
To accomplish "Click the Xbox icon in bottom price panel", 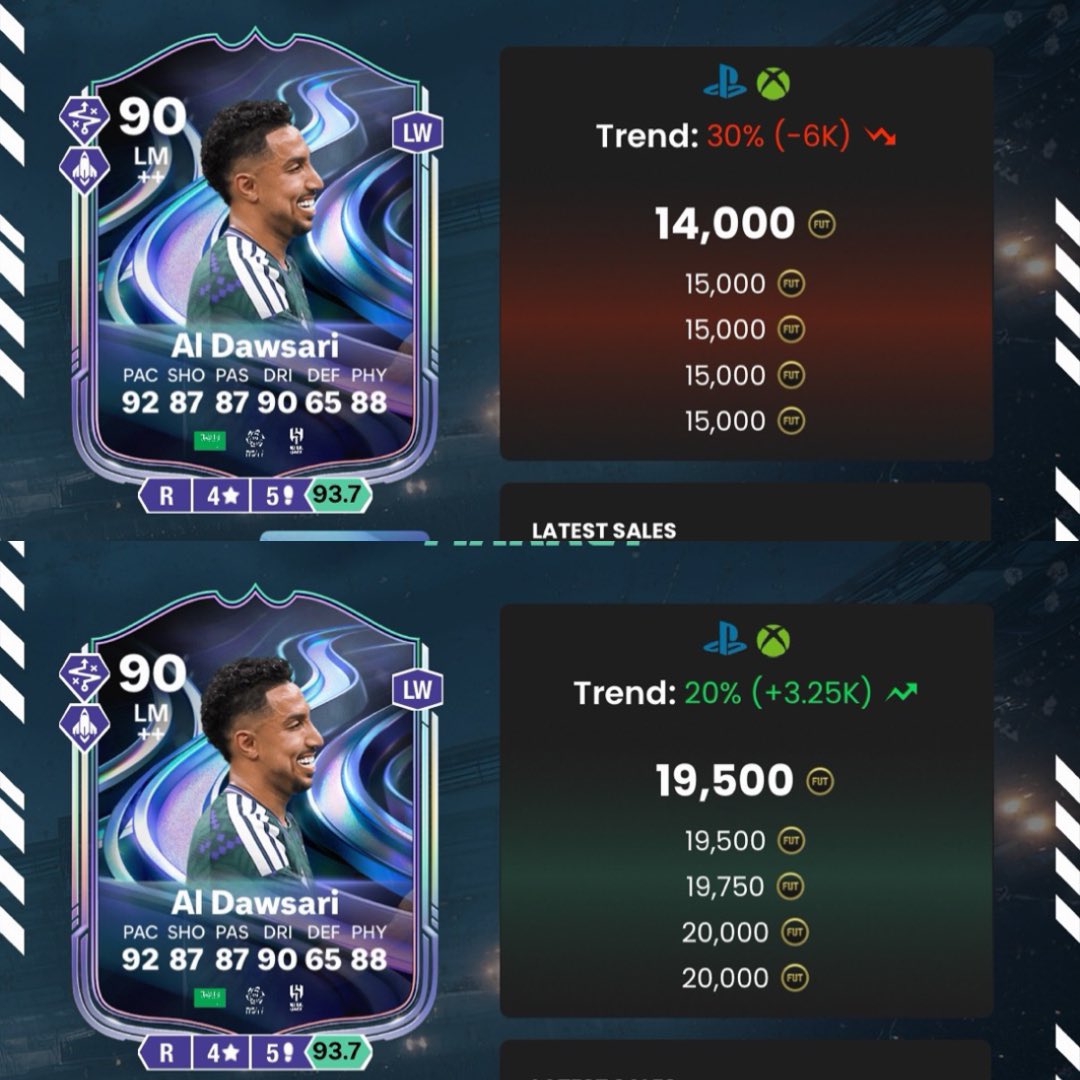I will 773,641.
